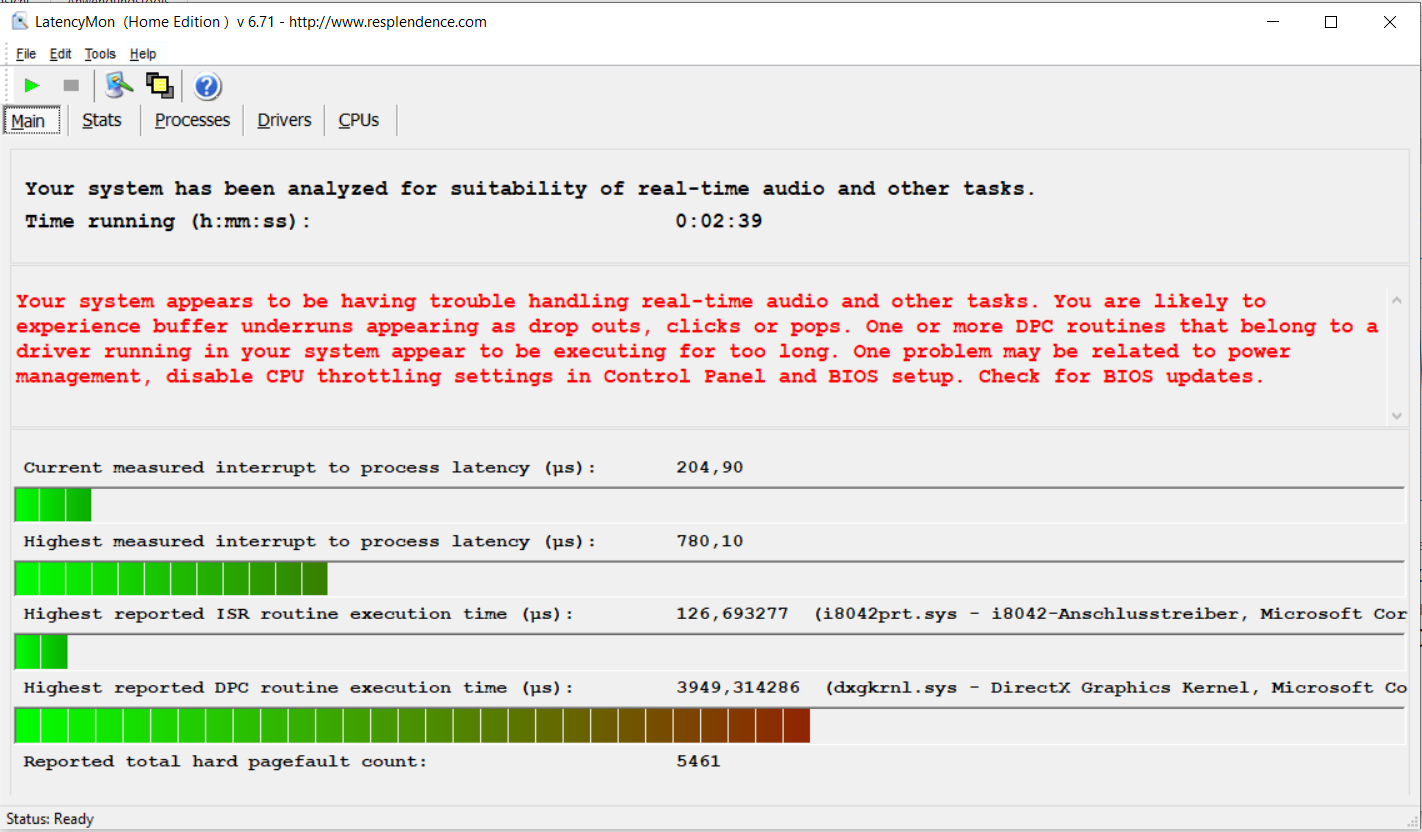Image resolution: width=1422 pixels, height=832 pixels.
Task: Click the highest latency value 780,10
Action: pyautogui.click(x=710, y=541)
